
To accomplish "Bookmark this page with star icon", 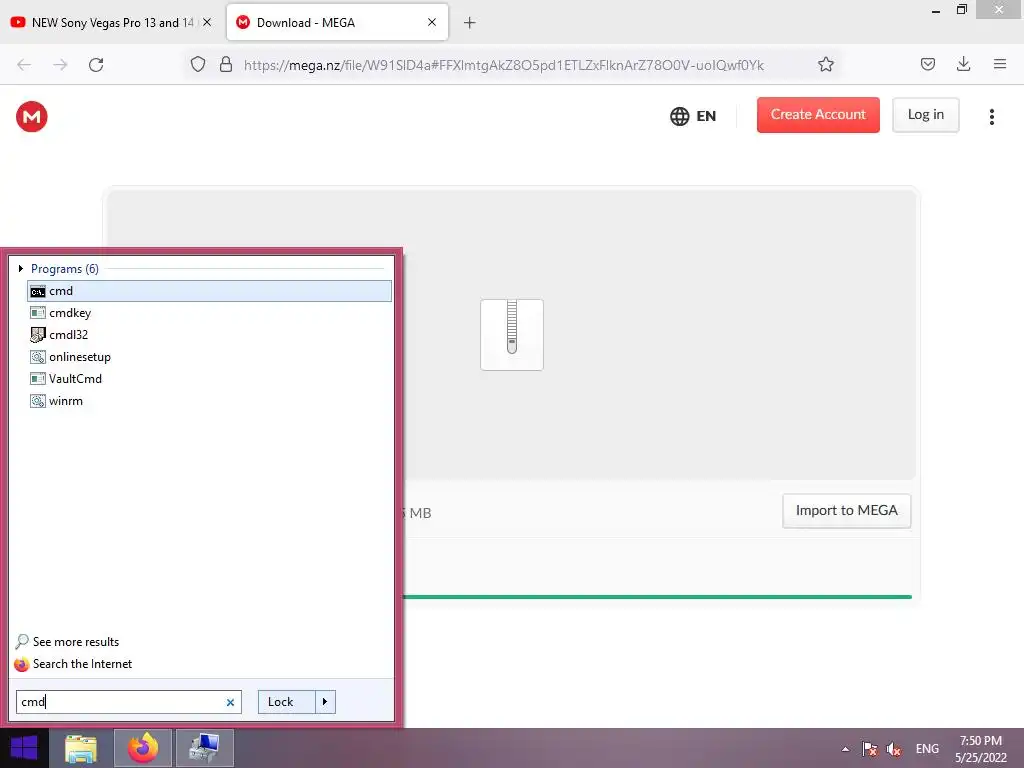I will pyautogui.click(x=825, y=65).
